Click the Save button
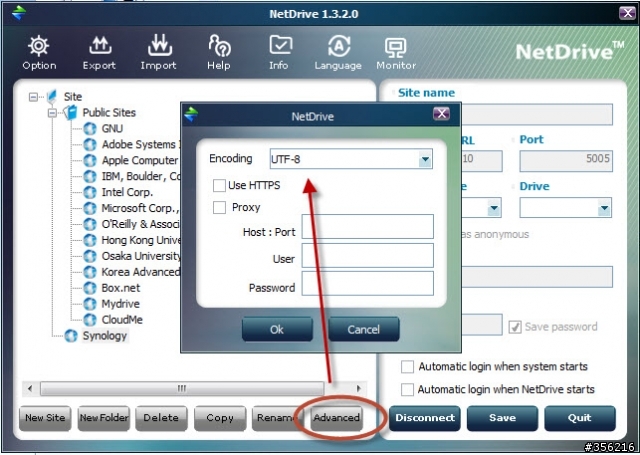 click(502, 418)
